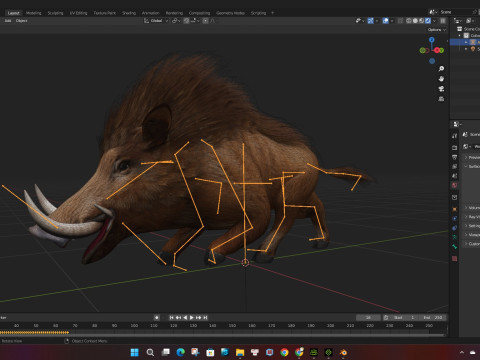Open the Object Data armature tab
The image size is (480, 360).
[x=454, y=237]
